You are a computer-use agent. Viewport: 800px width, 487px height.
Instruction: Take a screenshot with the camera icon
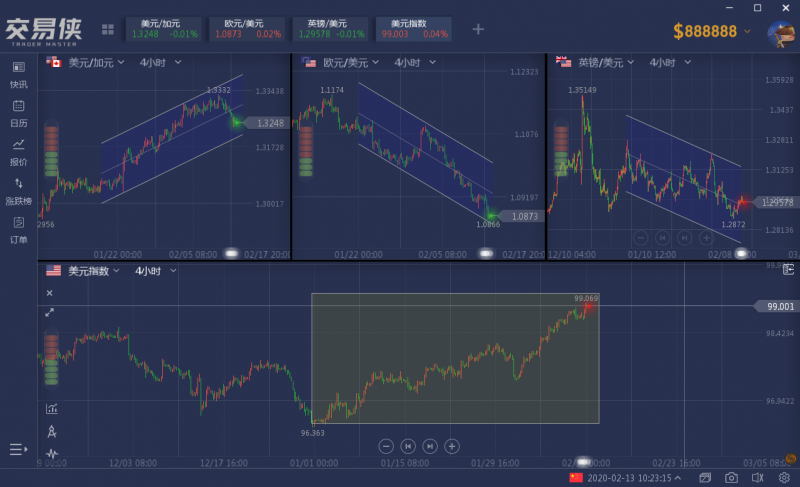pos(731,478)
